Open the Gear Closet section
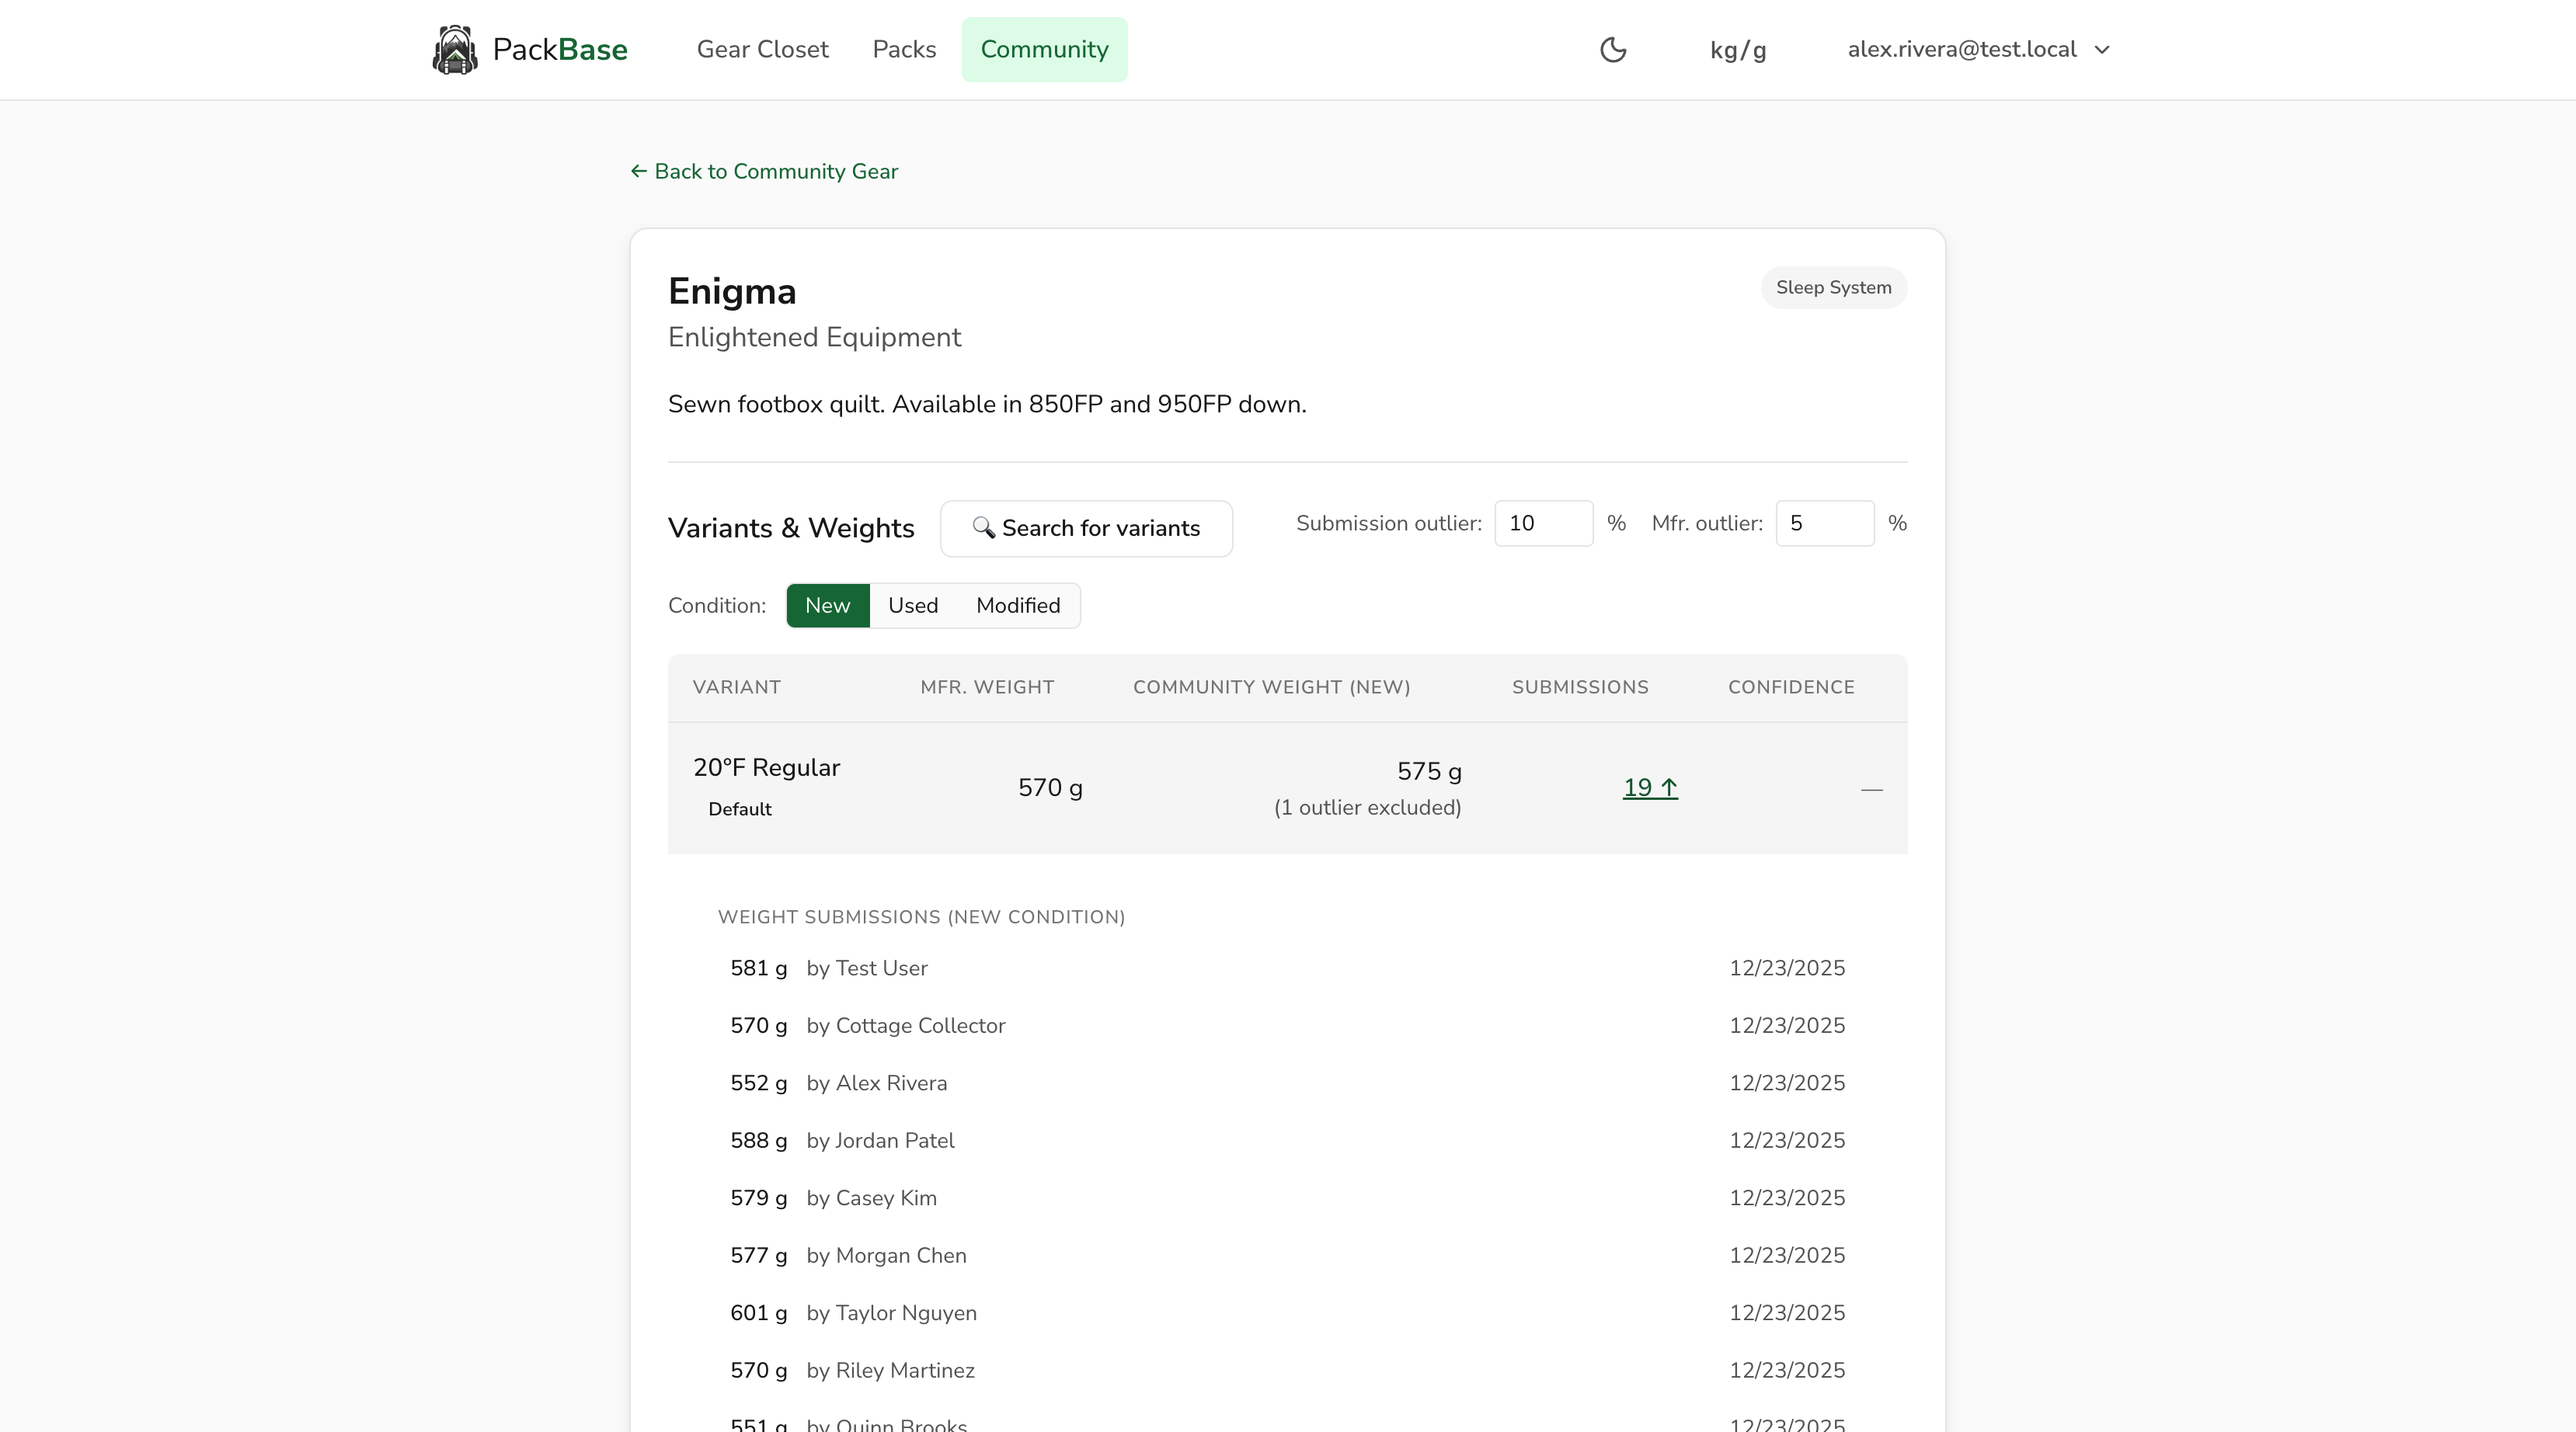The width and height of the screenshot is (2576, 1432). (x=762, y=49)
